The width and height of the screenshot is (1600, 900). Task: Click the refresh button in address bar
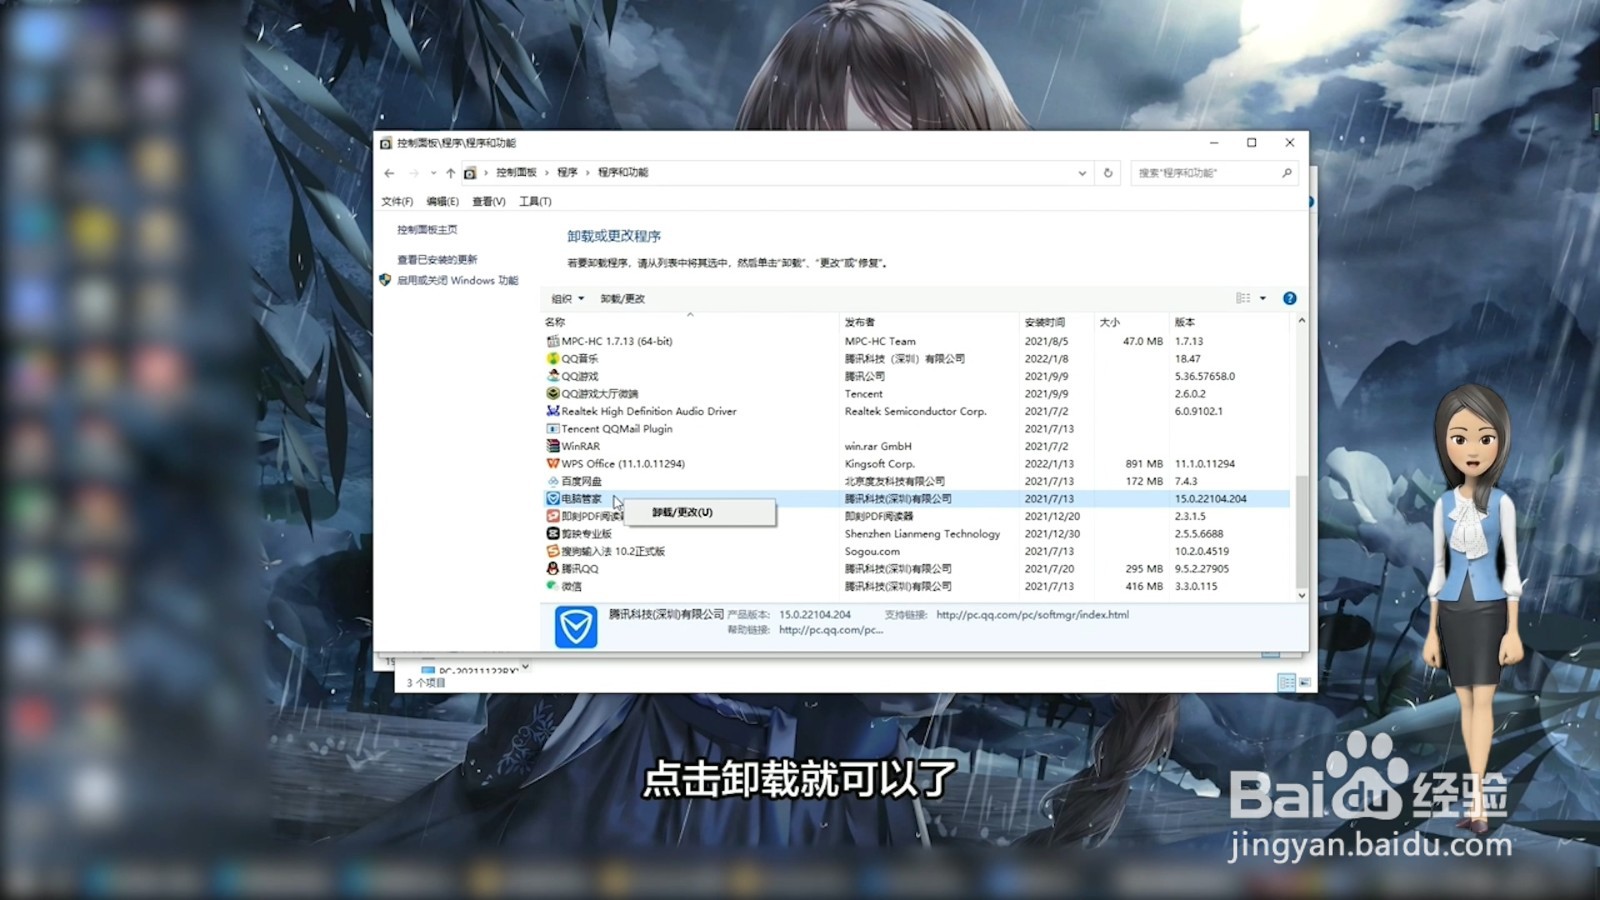[1108, 173]
